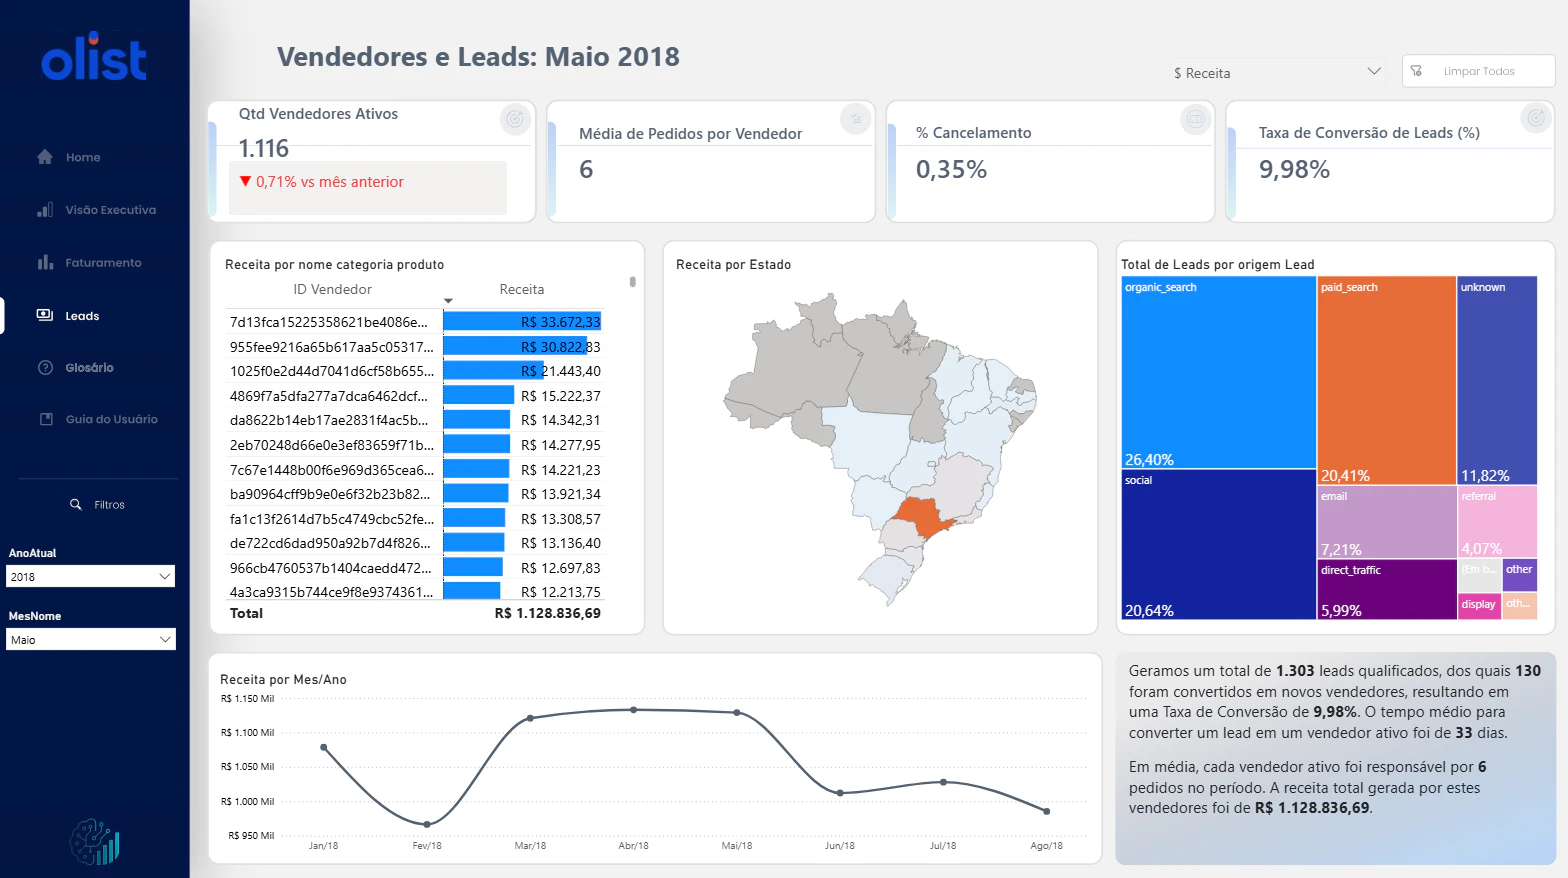The image size is (1568, 878).
Task: Click revenue value R$ 13.921,34
Action: tap(560, 494)
